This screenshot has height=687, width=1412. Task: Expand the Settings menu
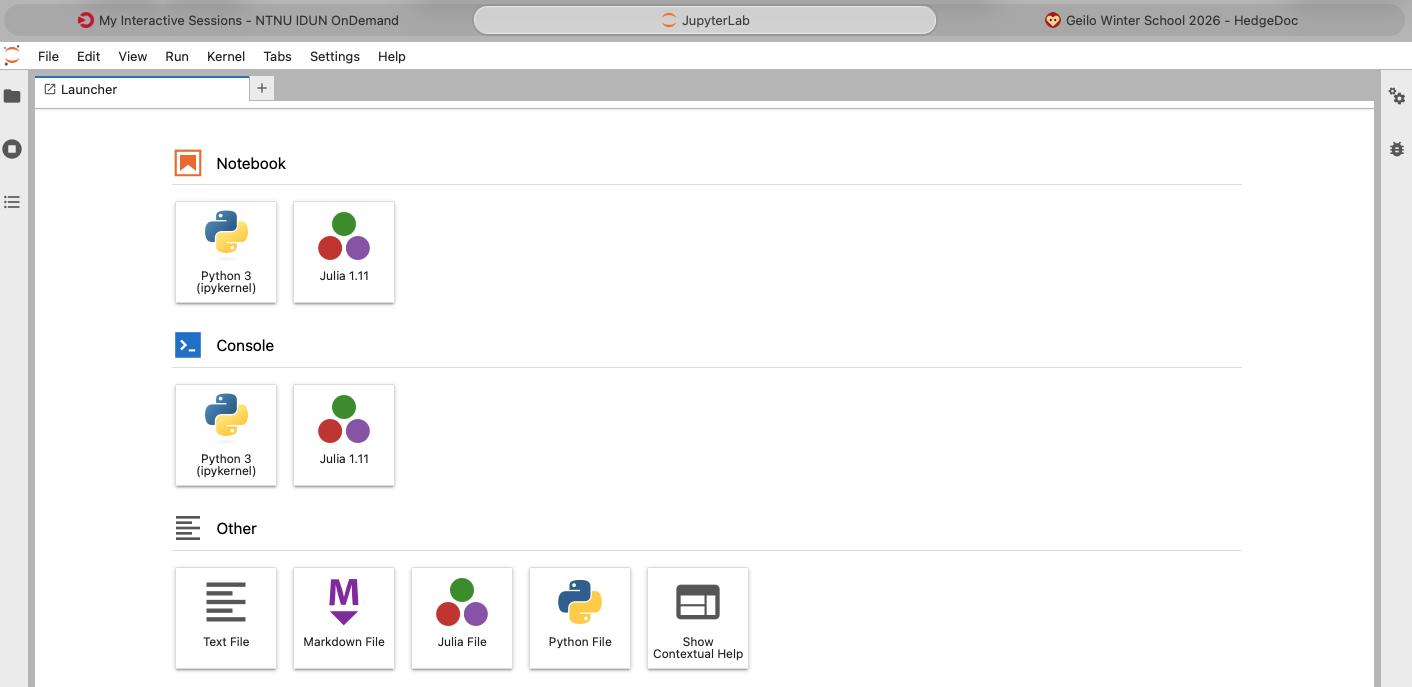[334, 57]
